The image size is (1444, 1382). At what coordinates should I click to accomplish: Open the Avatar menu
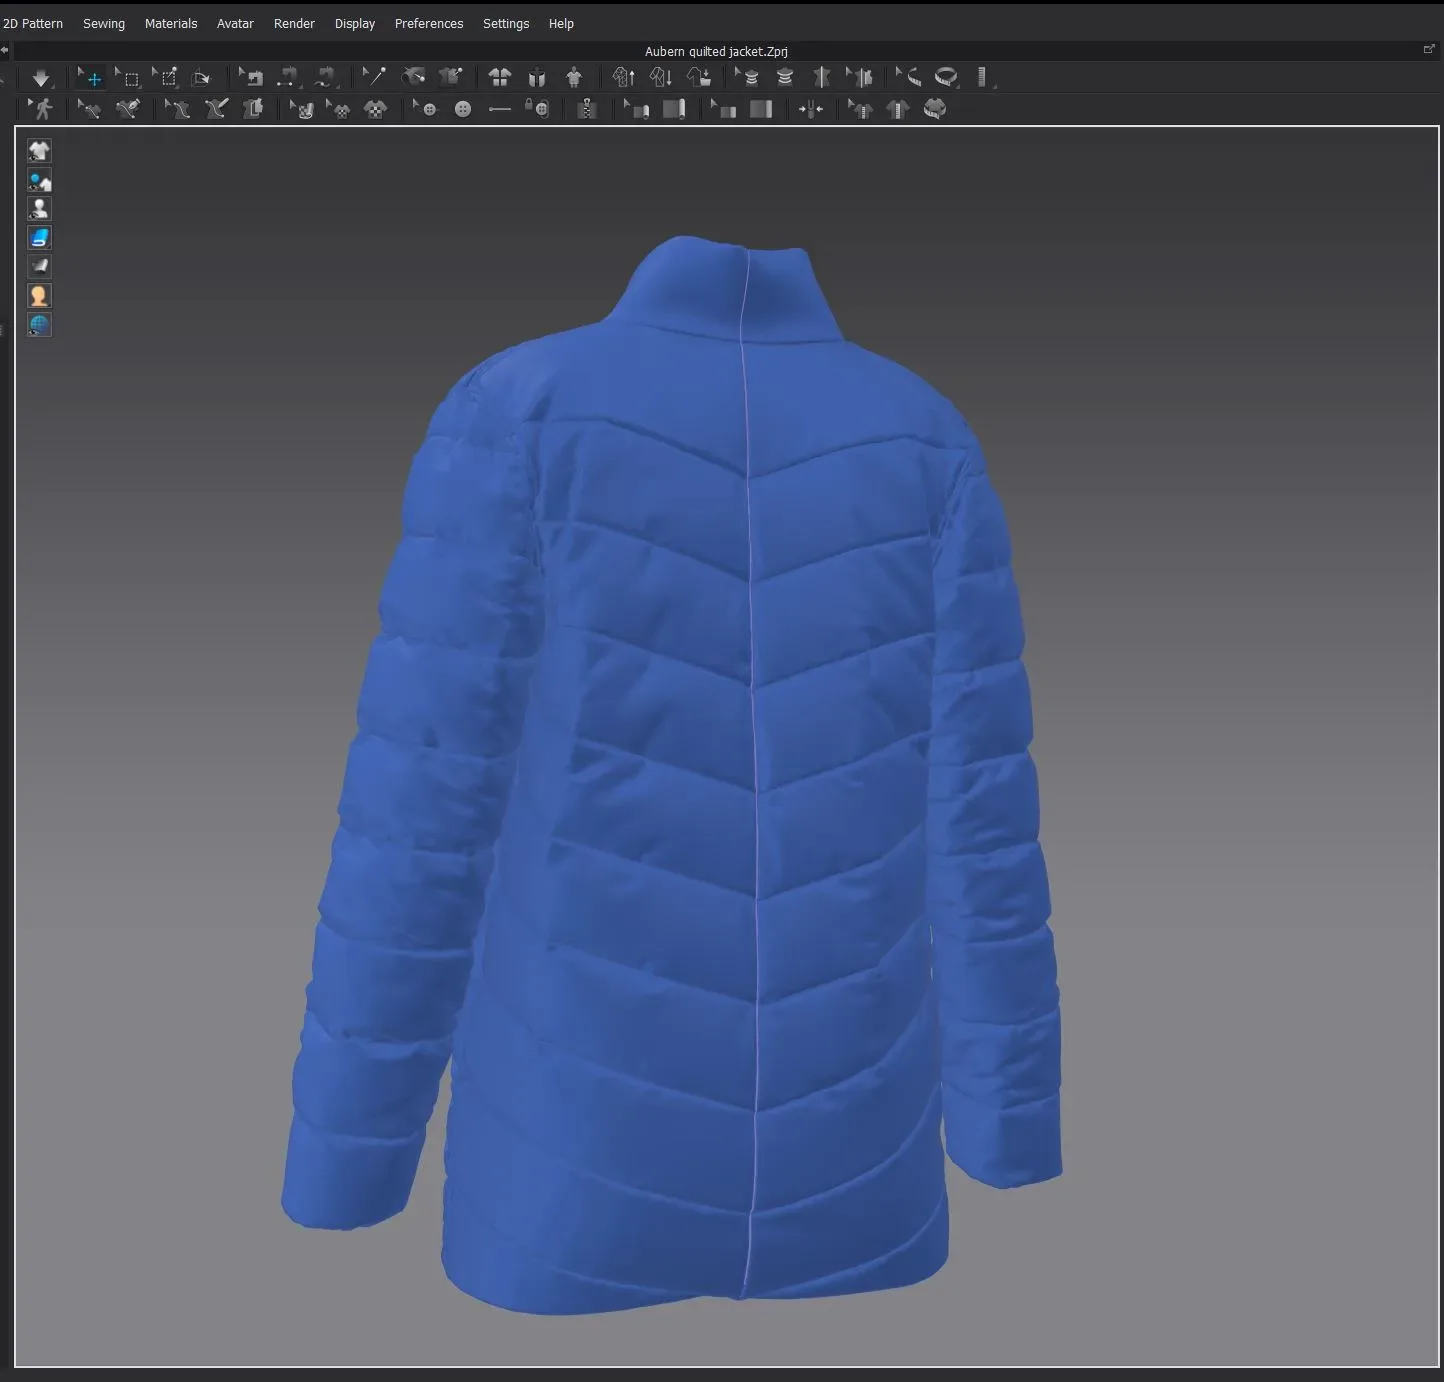point(235,23)
